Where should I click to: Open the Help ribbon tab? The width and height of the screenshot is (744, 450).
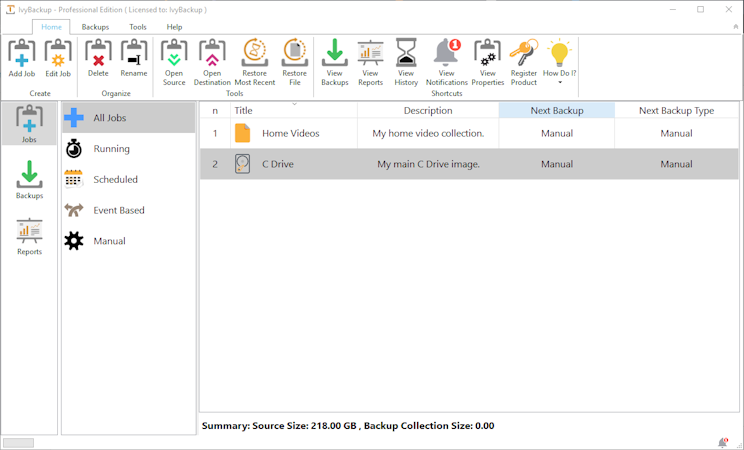[x=174, y=27]
